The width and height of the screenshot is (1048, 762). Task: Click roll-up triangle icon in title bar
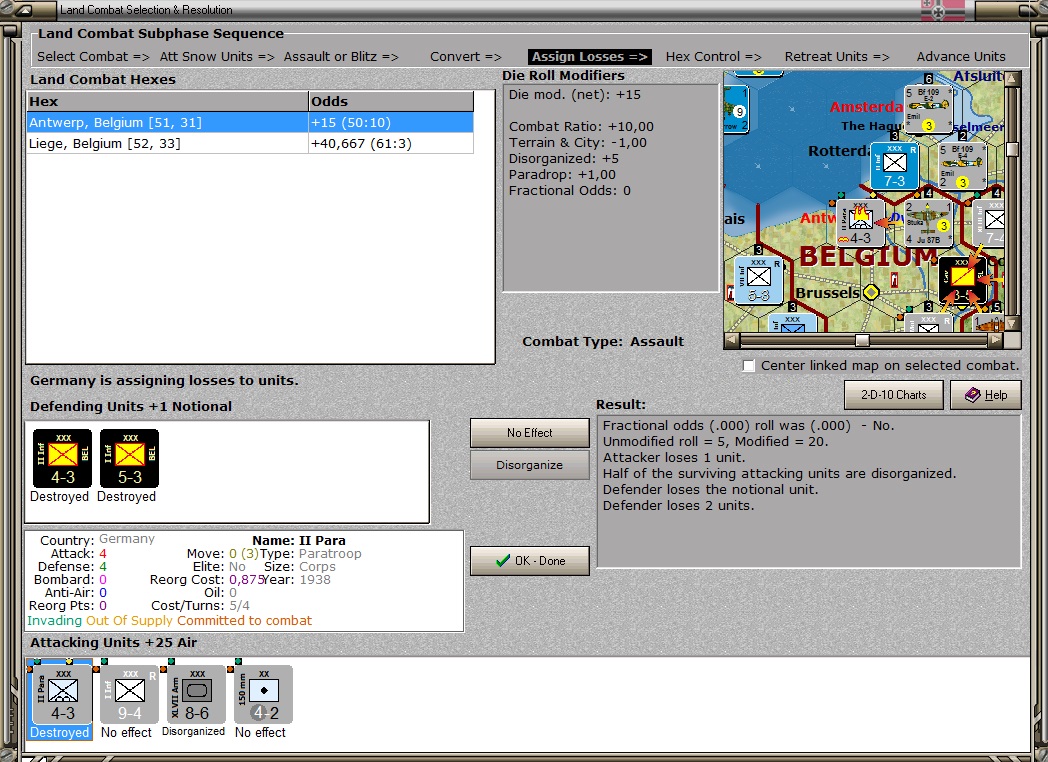click(23, 10)
